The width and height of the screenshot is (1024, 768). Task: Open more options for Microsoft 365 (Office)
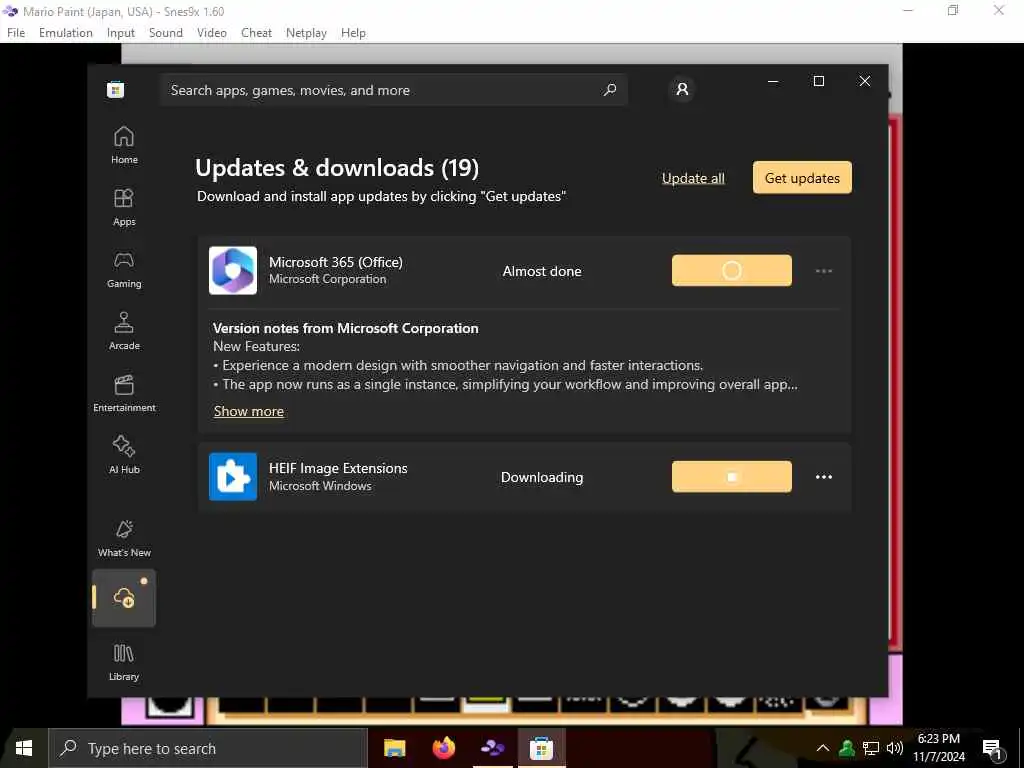(824, 270)
